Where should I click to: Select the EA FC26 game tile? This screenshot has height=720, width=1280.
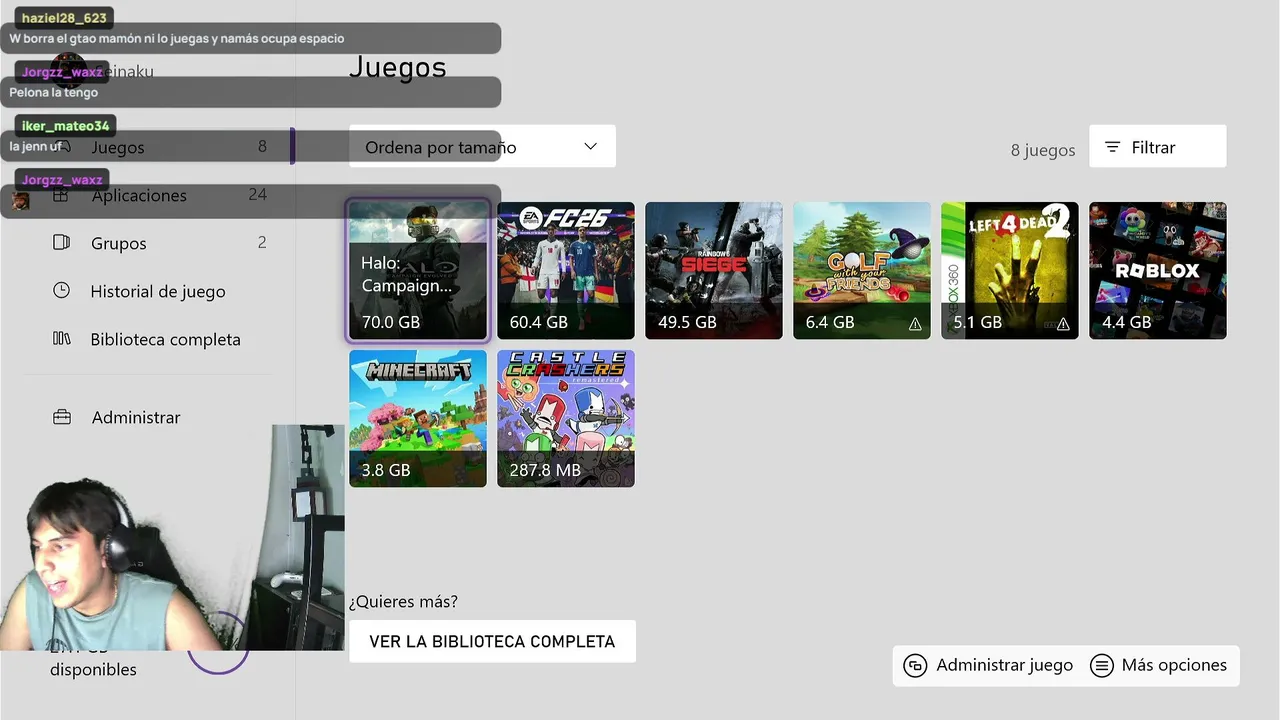(566, 270)
